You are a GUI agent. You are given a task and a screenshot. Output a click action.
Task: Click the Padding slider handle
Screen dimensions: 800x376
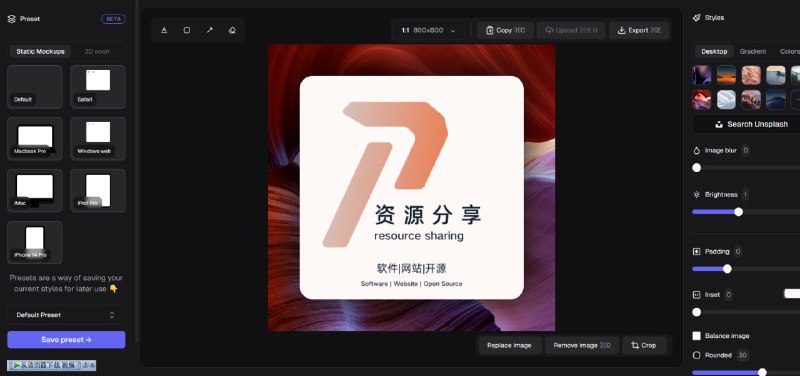coord(727,269)
